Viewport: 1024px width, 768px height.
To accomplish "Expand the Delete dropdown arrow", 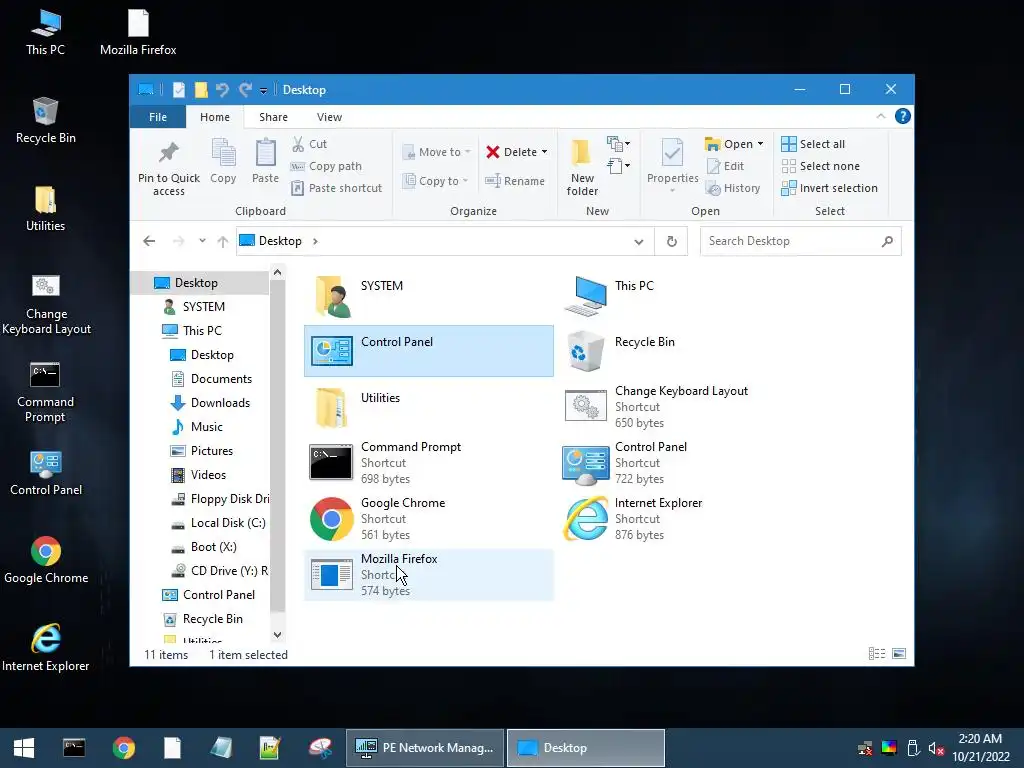I will point(544,152).
